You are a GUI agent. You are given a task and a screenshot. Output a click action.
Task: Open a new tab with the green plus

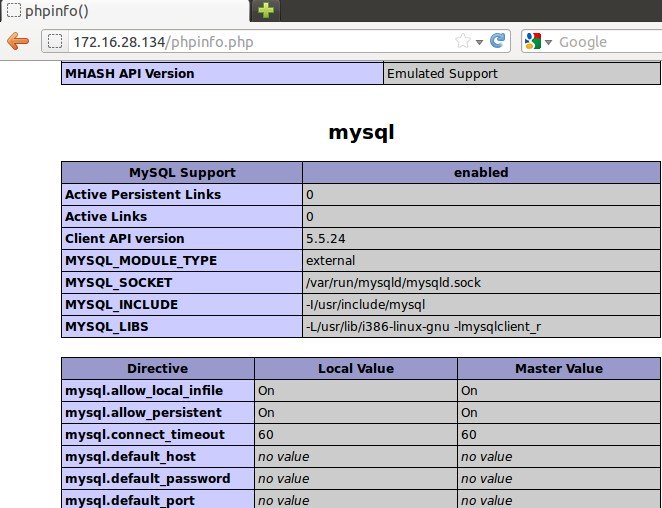tap(266, 10)
